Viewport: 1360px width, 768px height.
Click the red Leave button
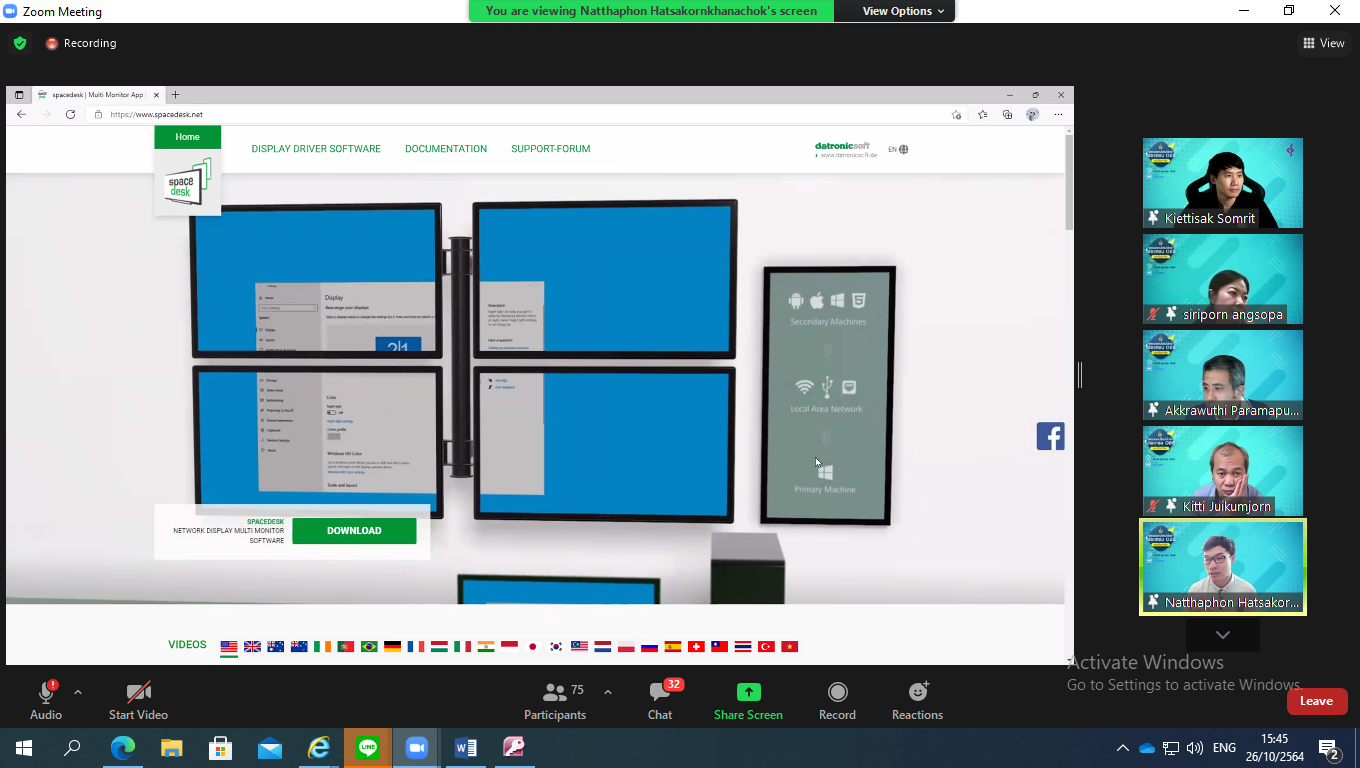(1317, 701)
